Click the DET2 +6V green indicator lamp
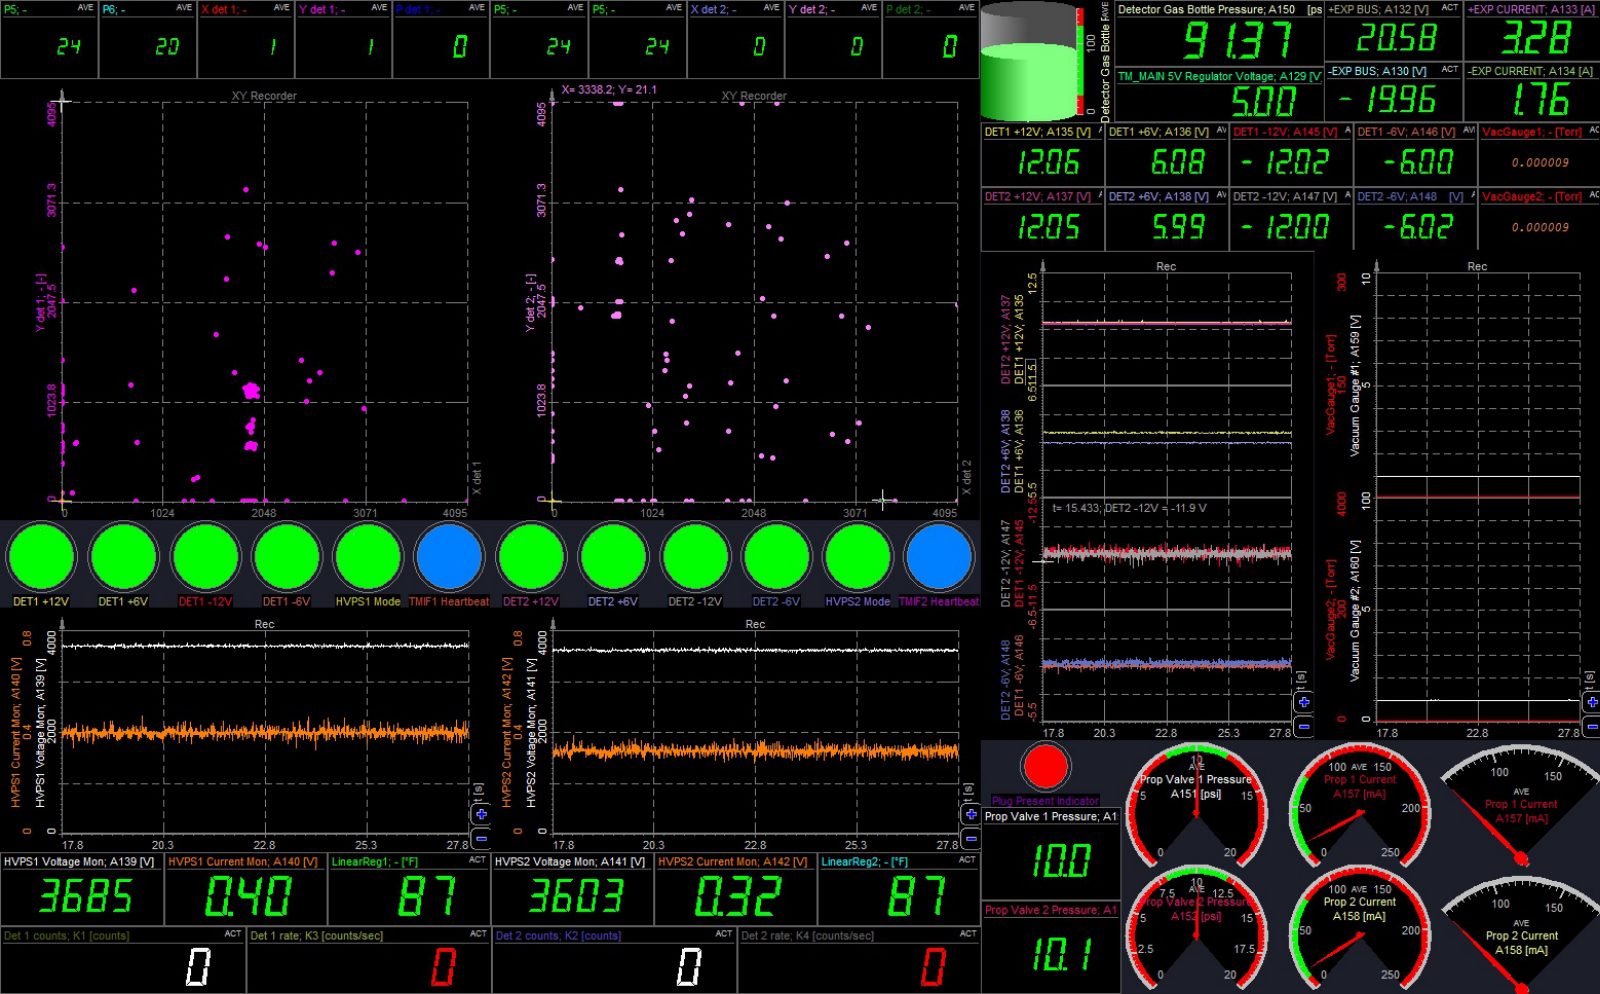This screenshot has height=994, width=1600. pyautogui.click(x=613, y=556)
